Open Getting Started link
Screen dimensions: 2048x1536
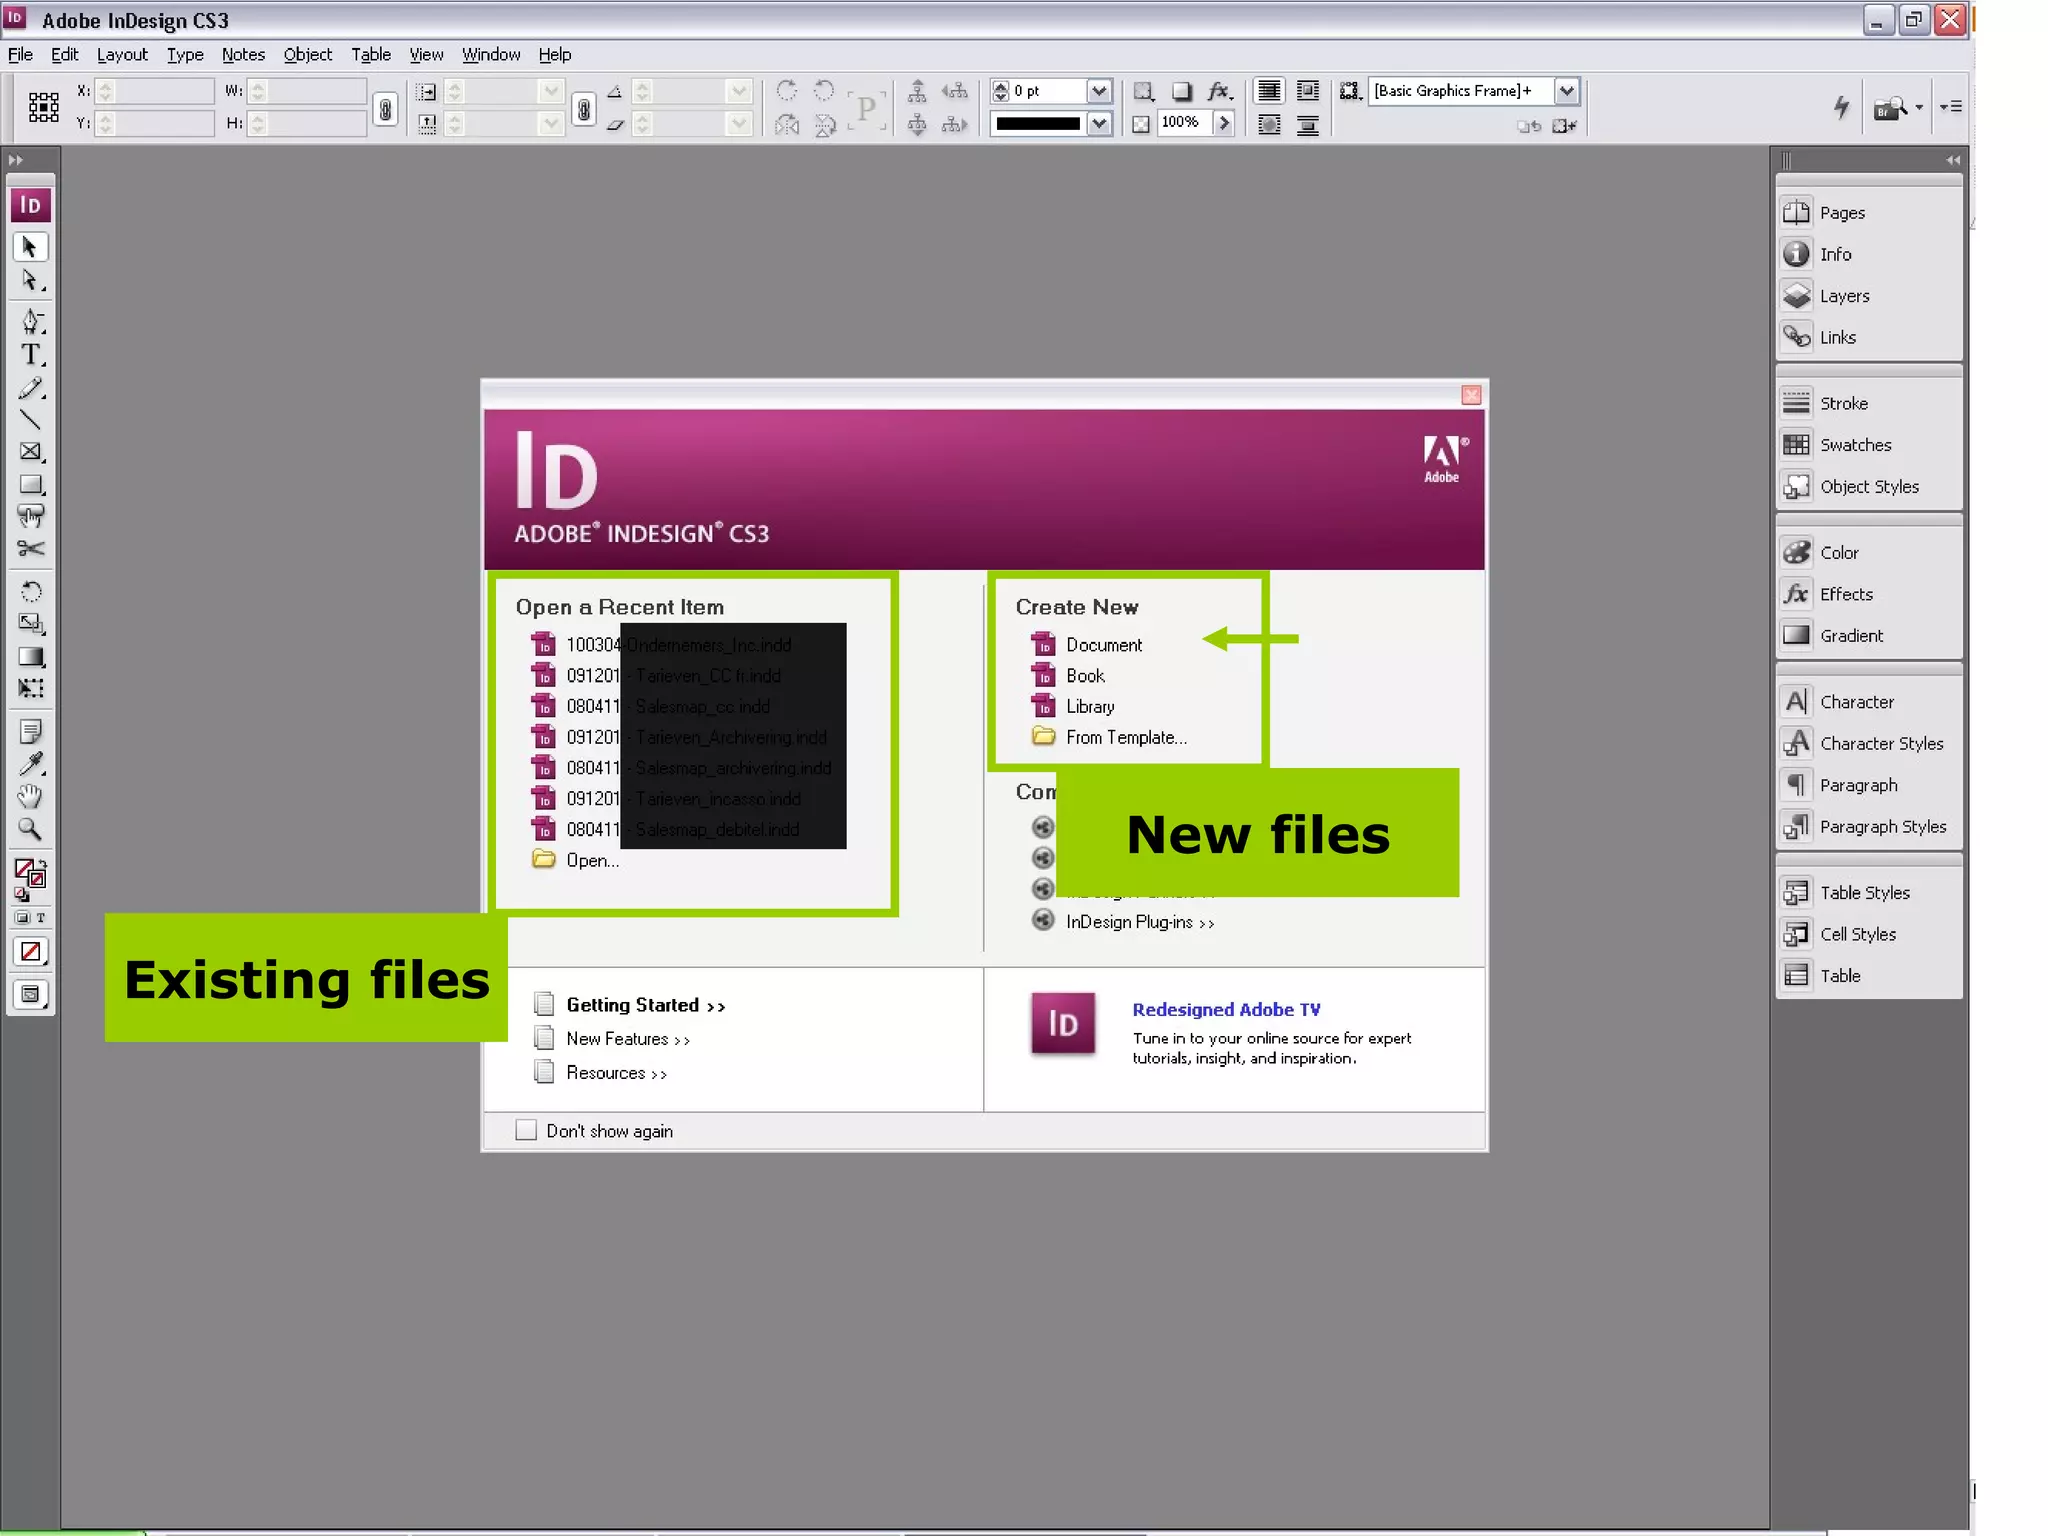(x=645, y=1005)
